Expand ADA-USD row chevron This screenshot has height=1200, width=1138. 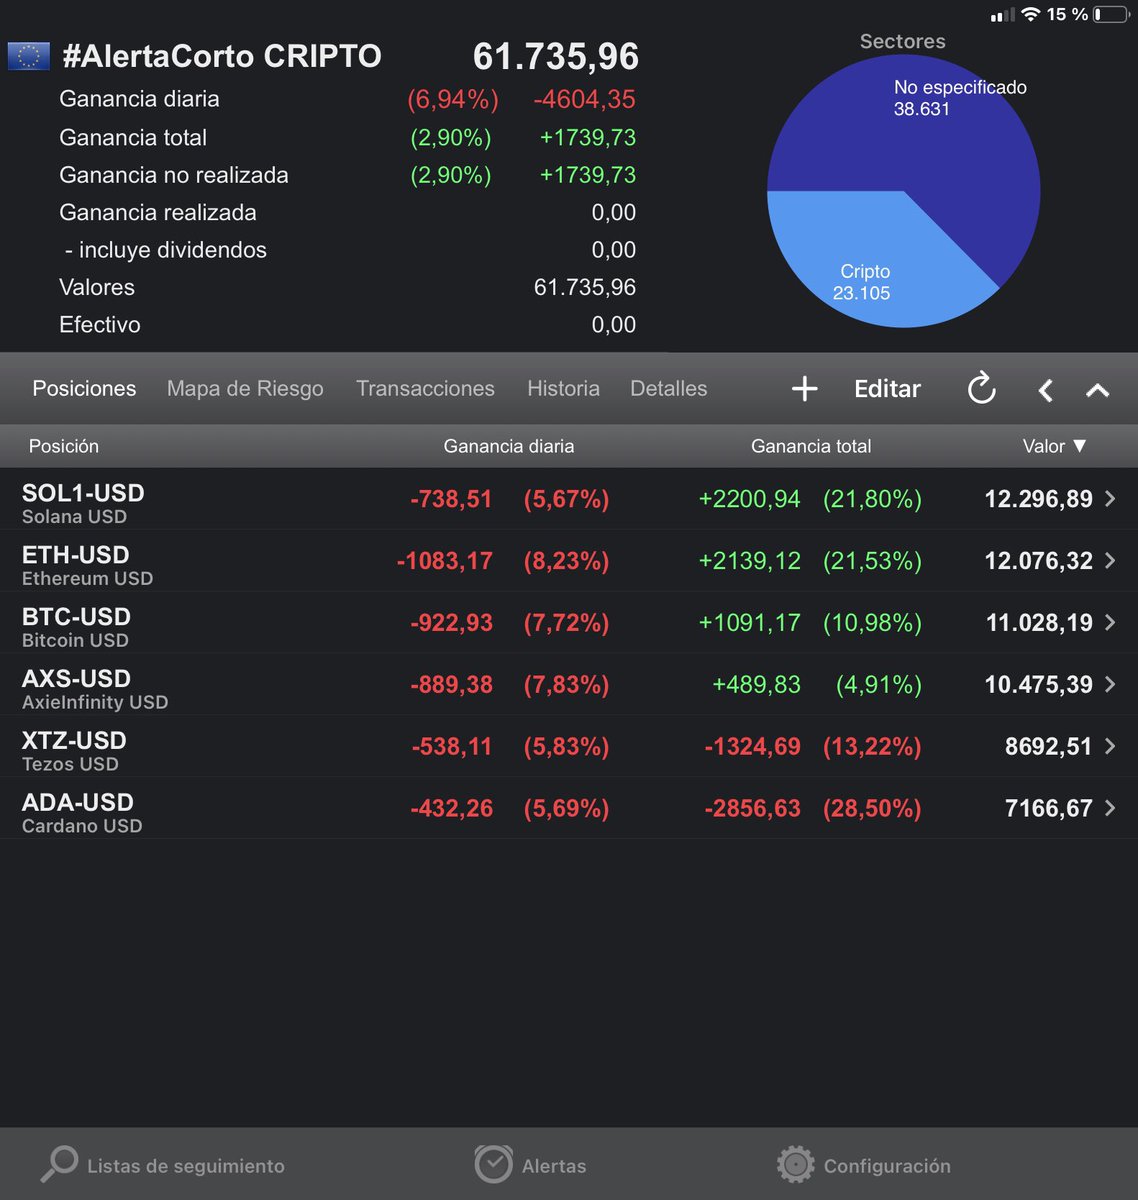coord(1110,809)
